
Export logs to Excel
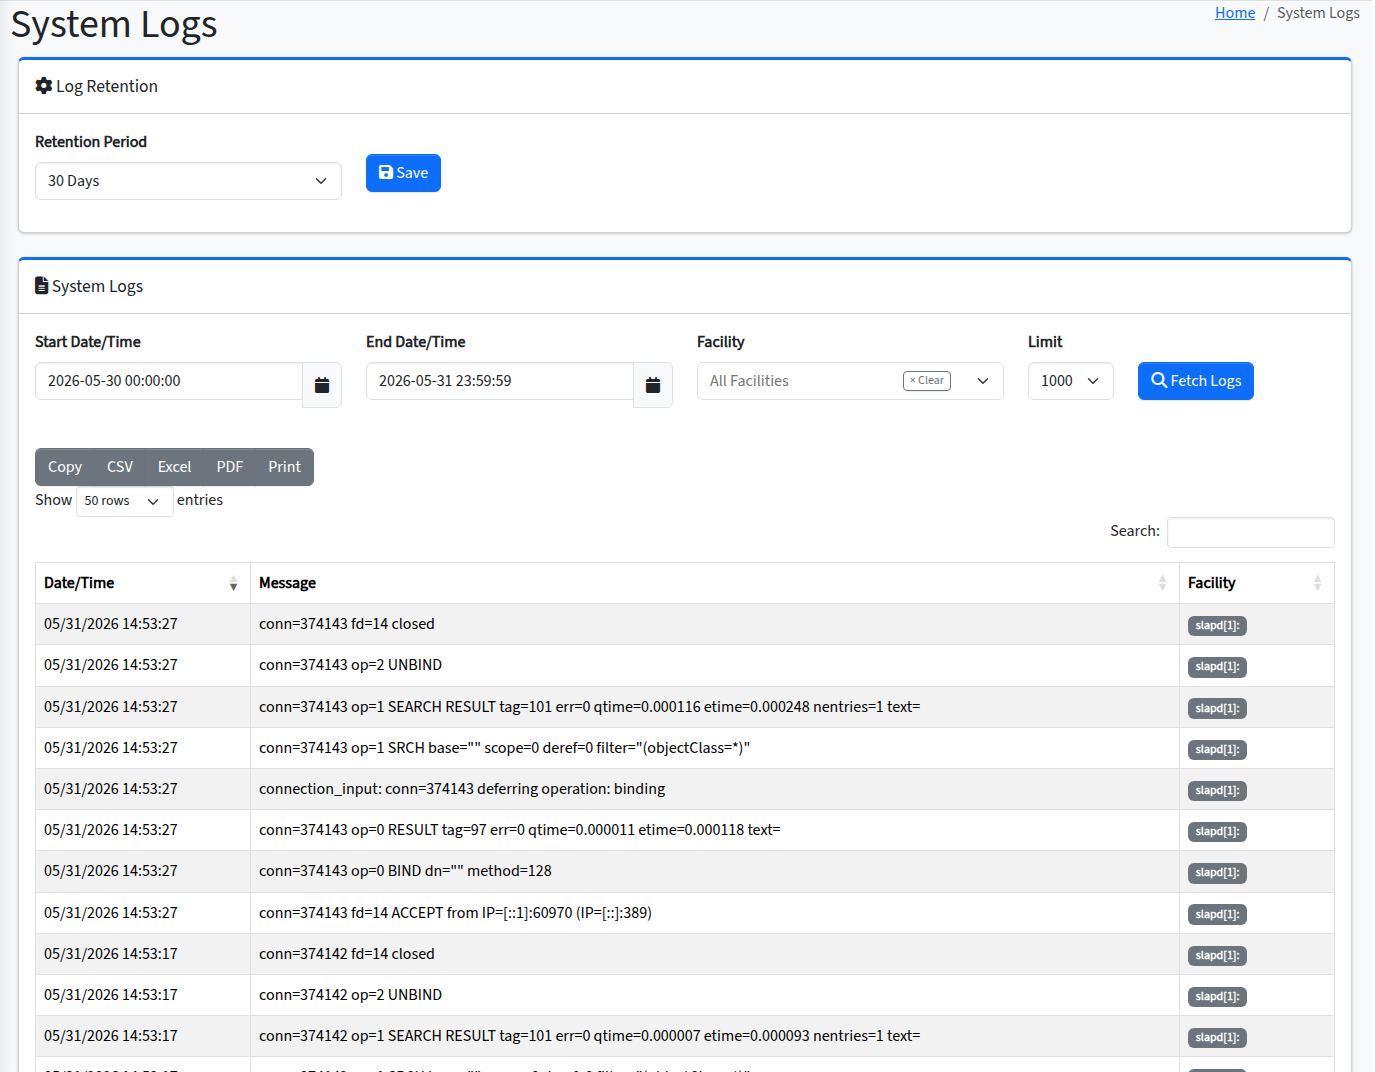[174, 467]
